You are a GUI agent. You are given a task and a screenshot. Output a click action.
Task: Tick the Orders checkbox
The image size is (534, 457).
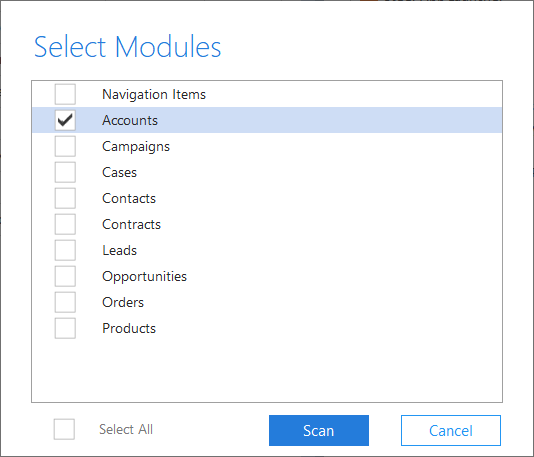[x=65, y=302]
